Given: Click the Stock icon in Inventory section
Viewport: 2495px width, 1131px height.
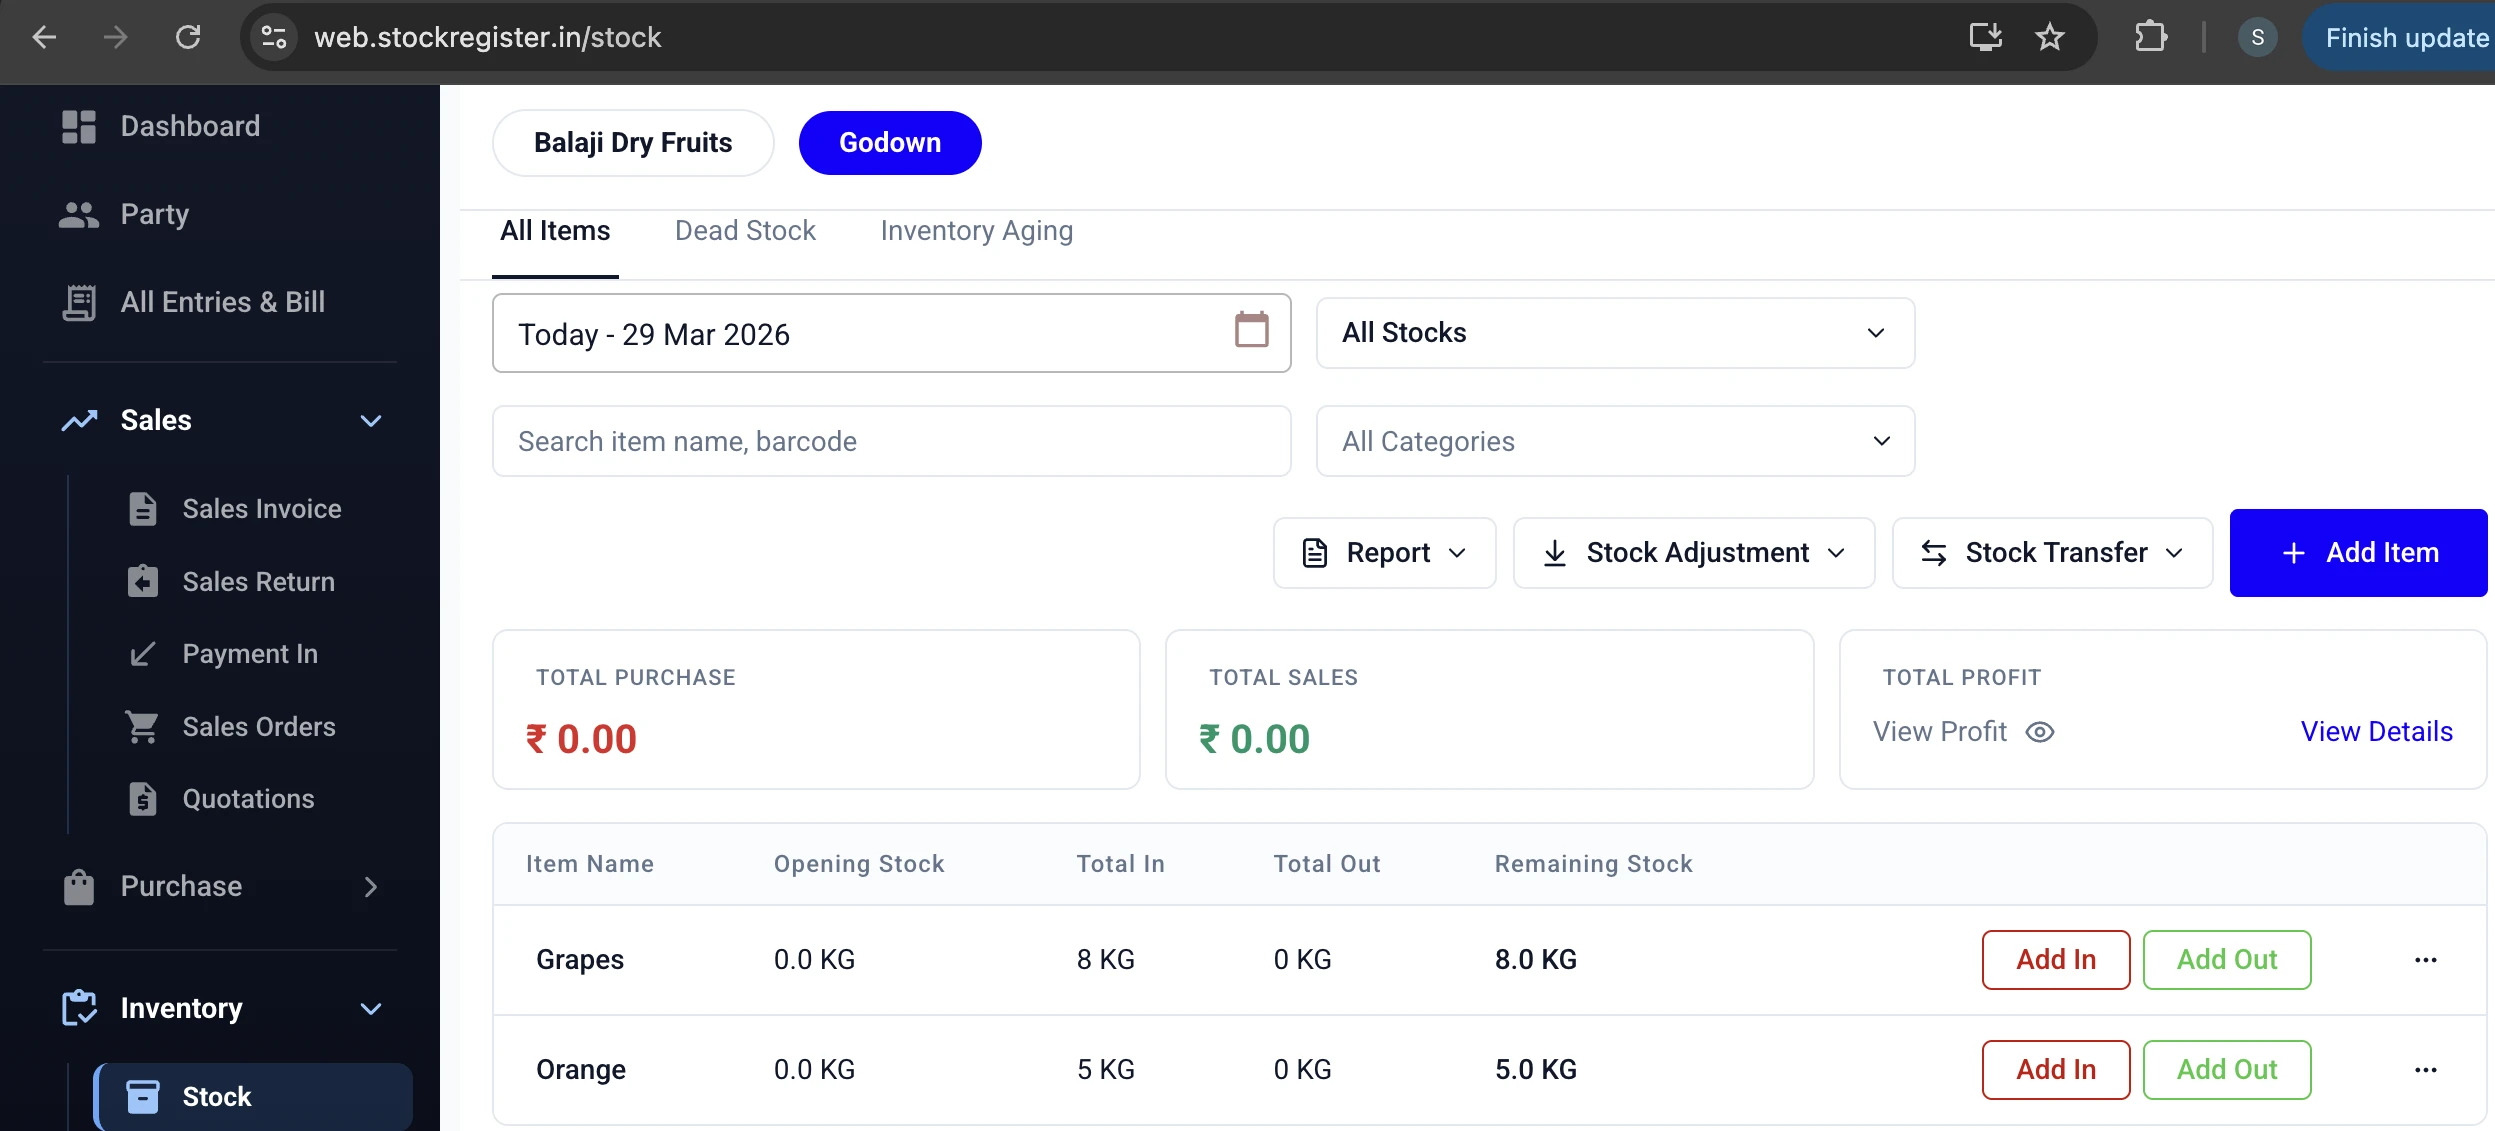Looking at the screenshot, I should (144, 1096).
